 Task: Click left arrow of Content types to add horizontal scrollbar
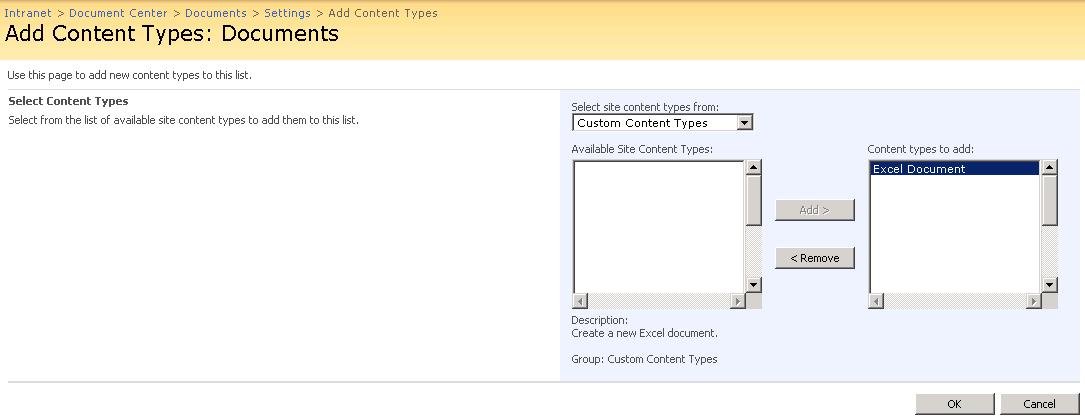(877, 301)
